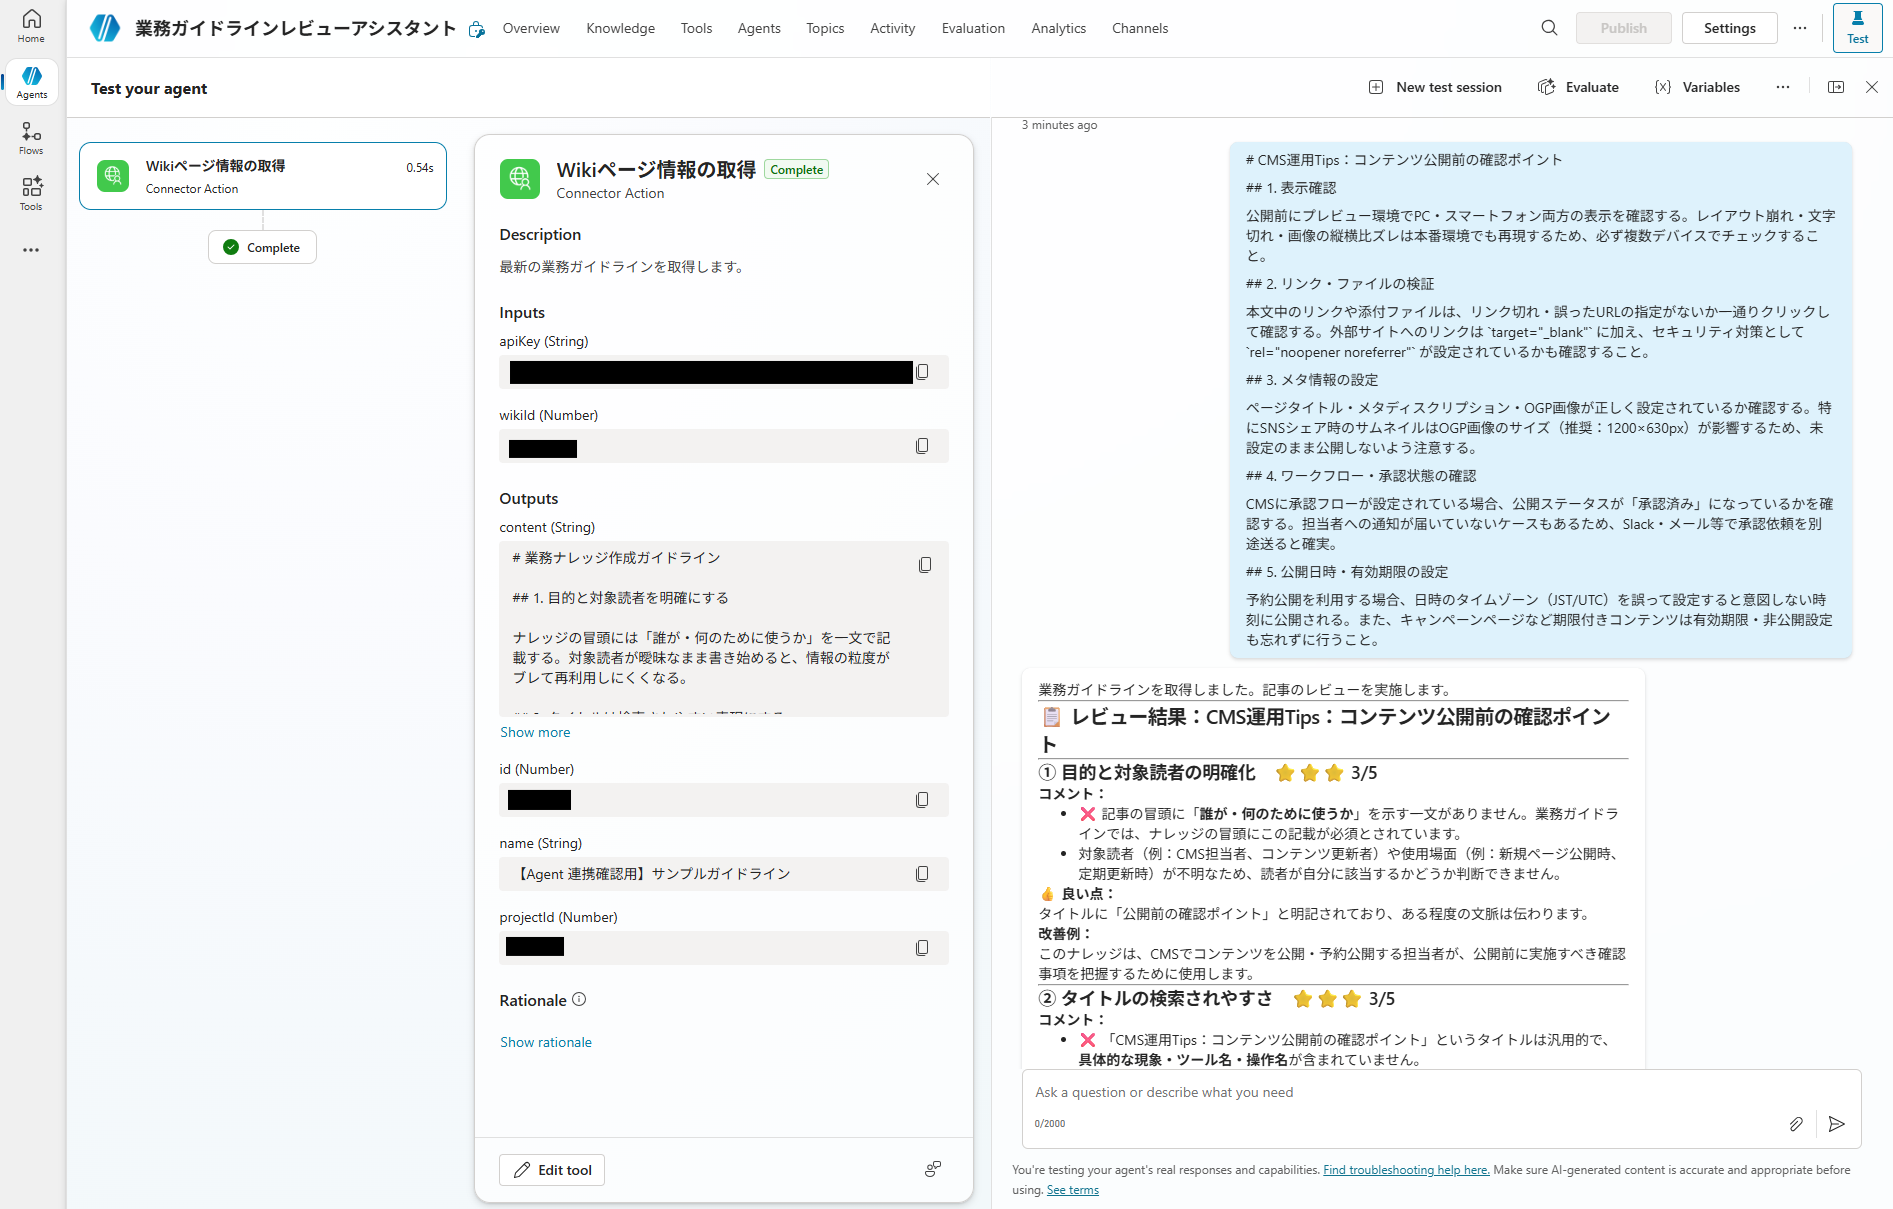
Task: Expand the Show rationale link
Action: coord(546,1042)
